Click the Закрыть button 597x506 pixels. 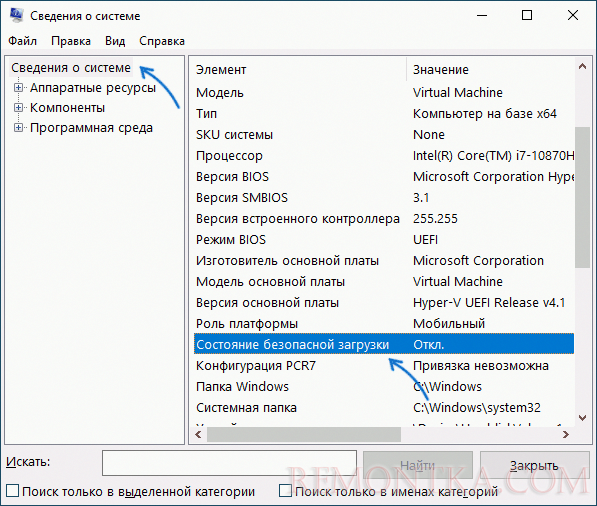pyautogui.click(x=534, y=465)
